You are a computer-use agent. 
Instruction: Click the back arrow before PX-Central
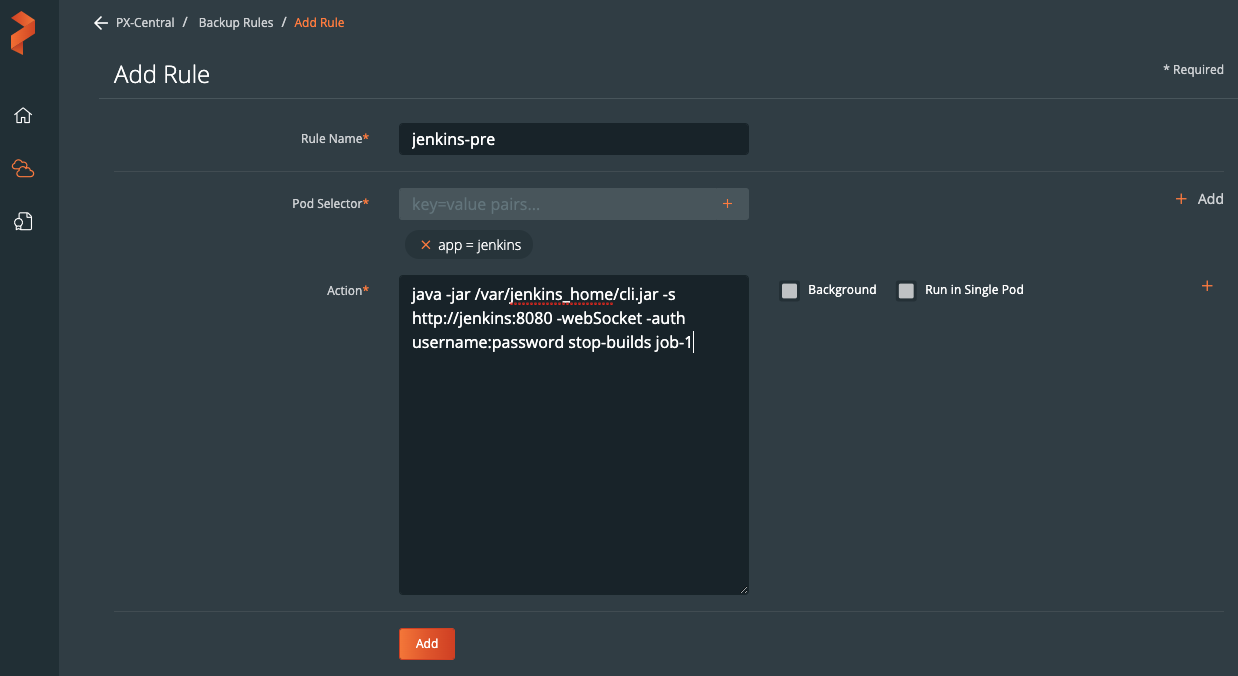tap(100, 23)
